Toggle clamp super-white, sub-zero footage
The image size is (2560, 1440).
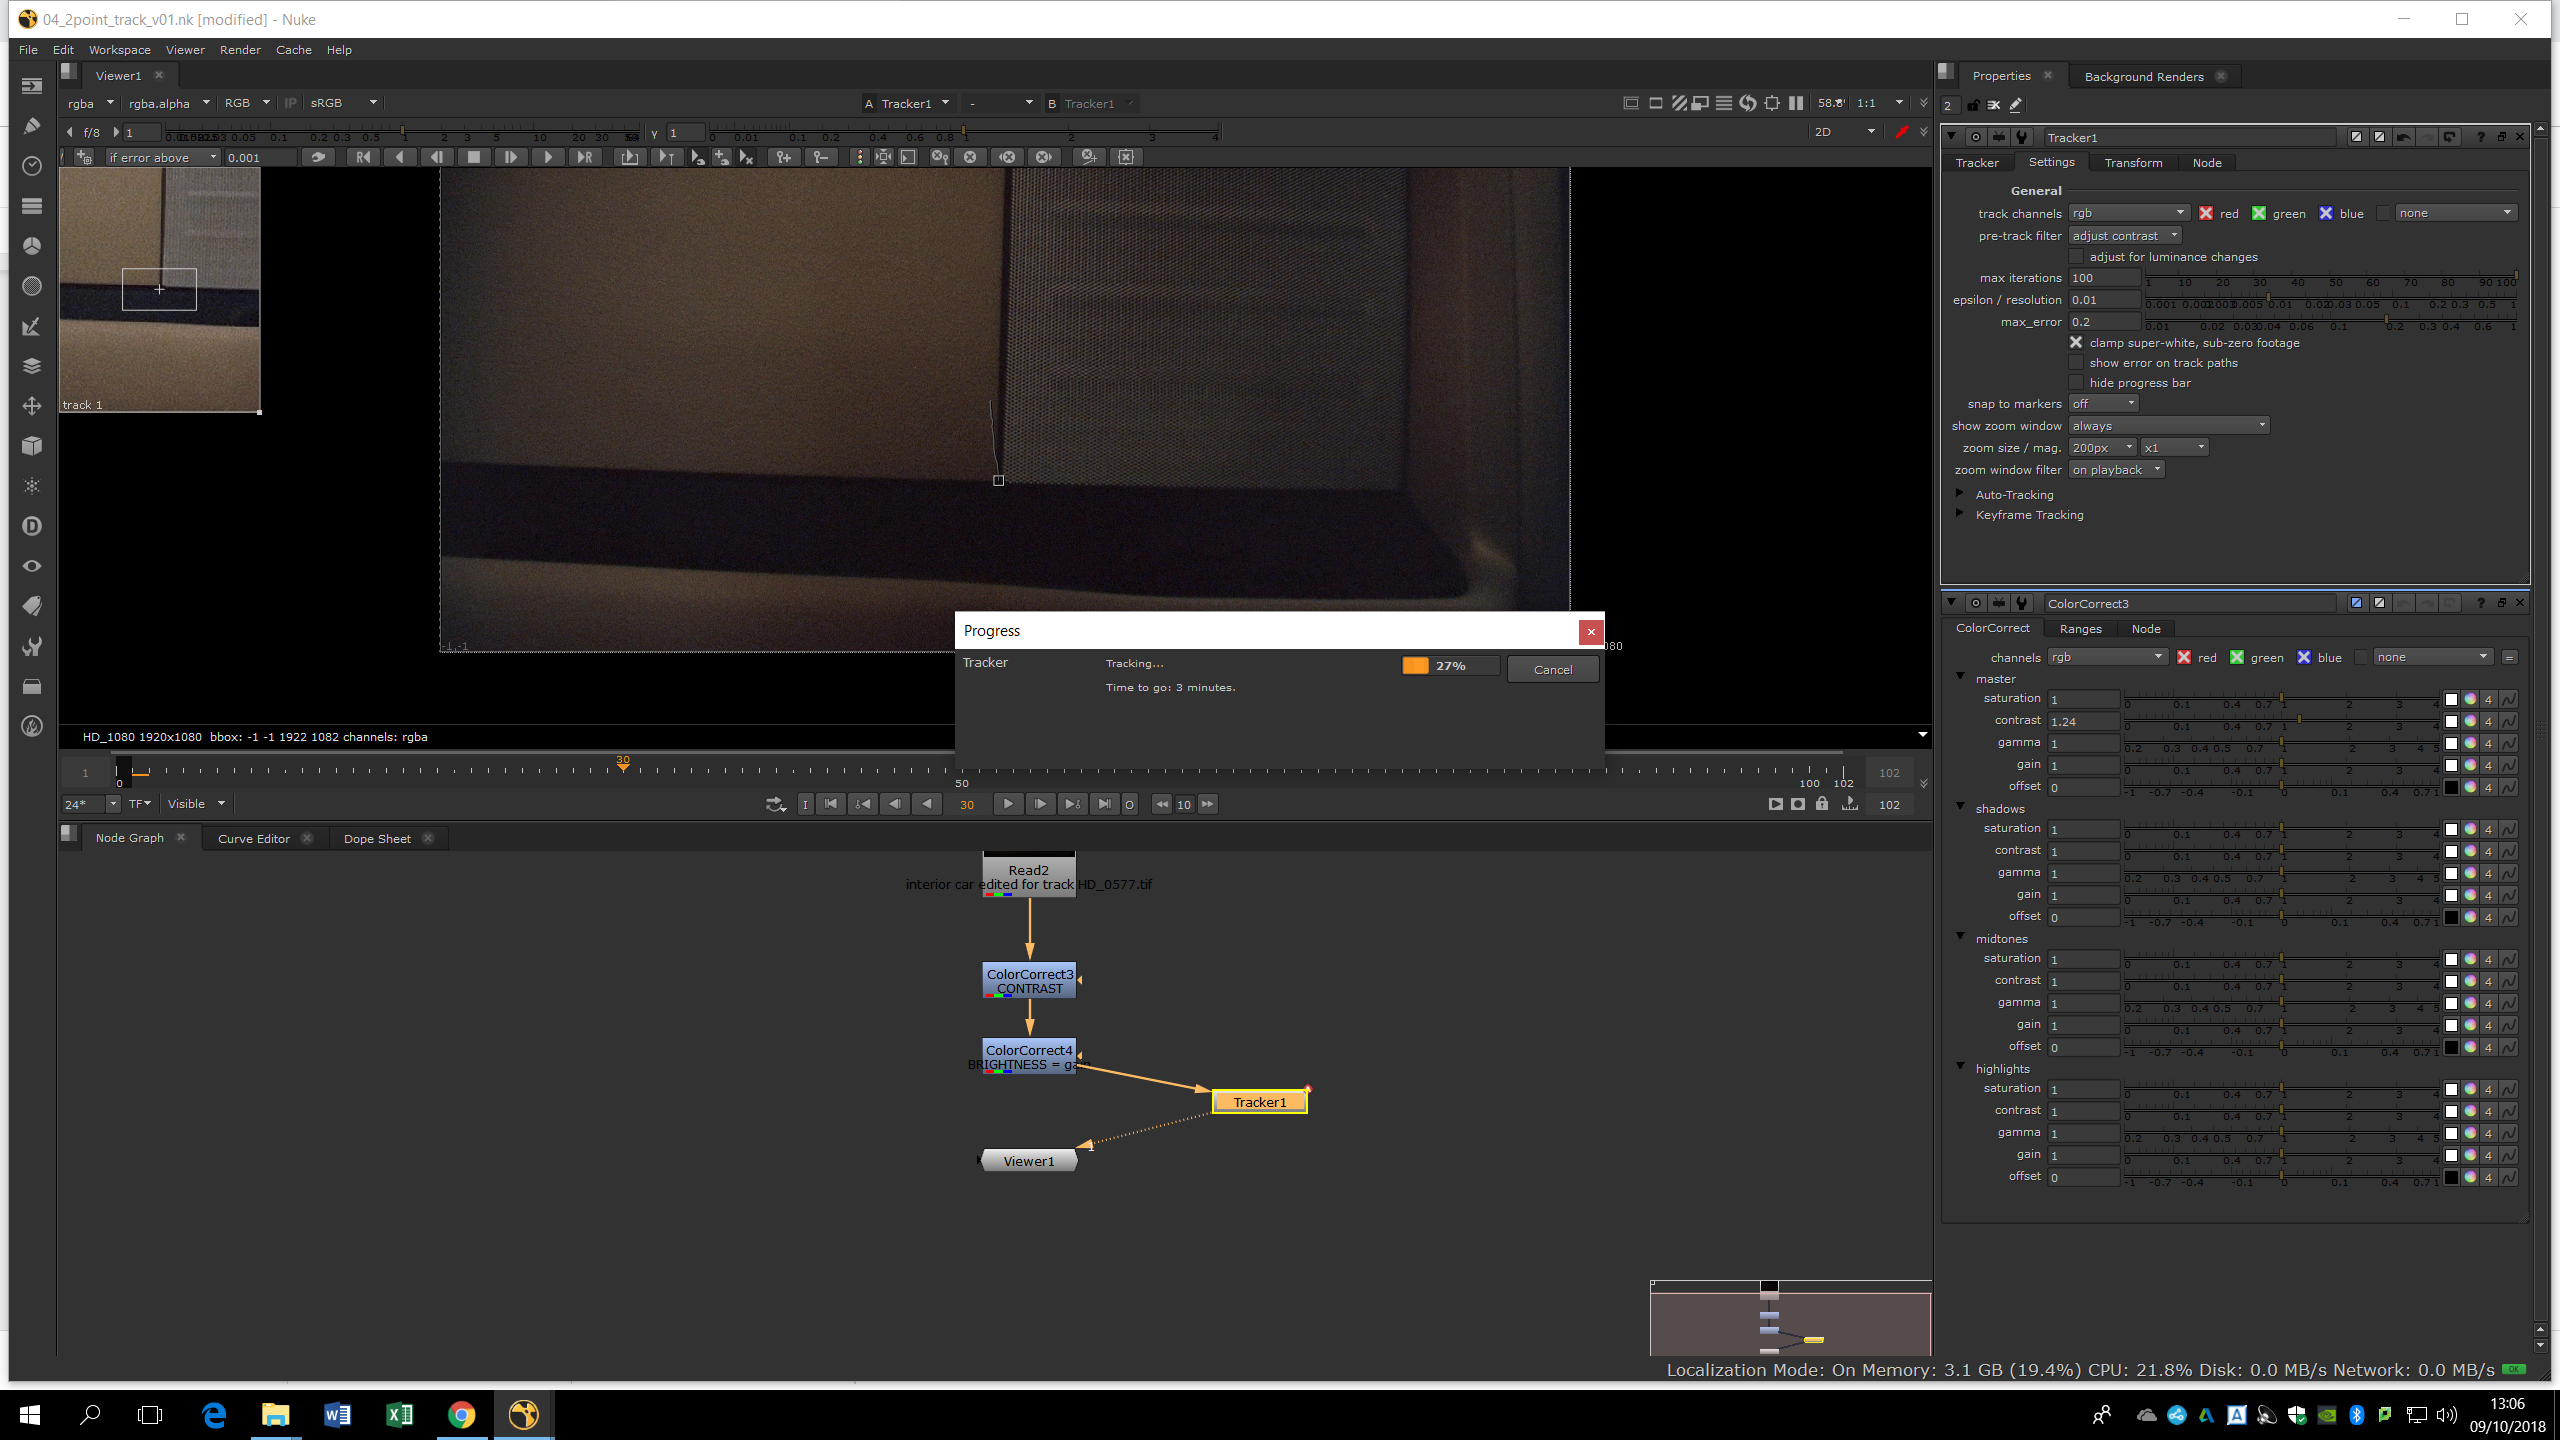click(2076, 343)
